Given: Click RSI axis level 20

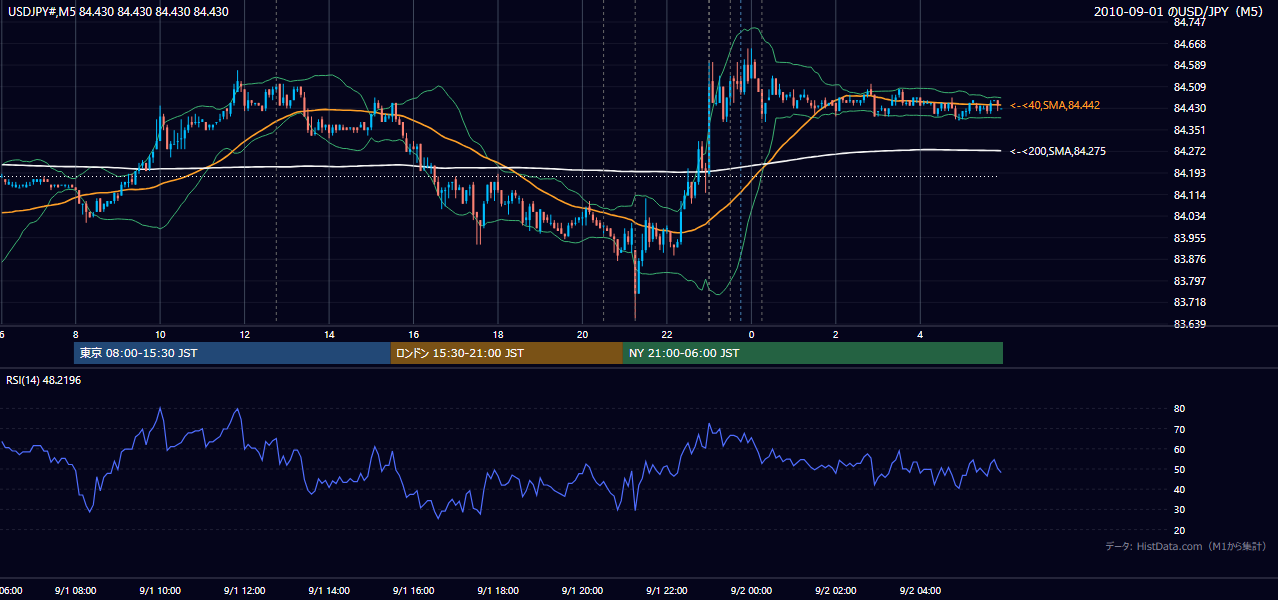Looking at the screenshot, I should 1179,531.
